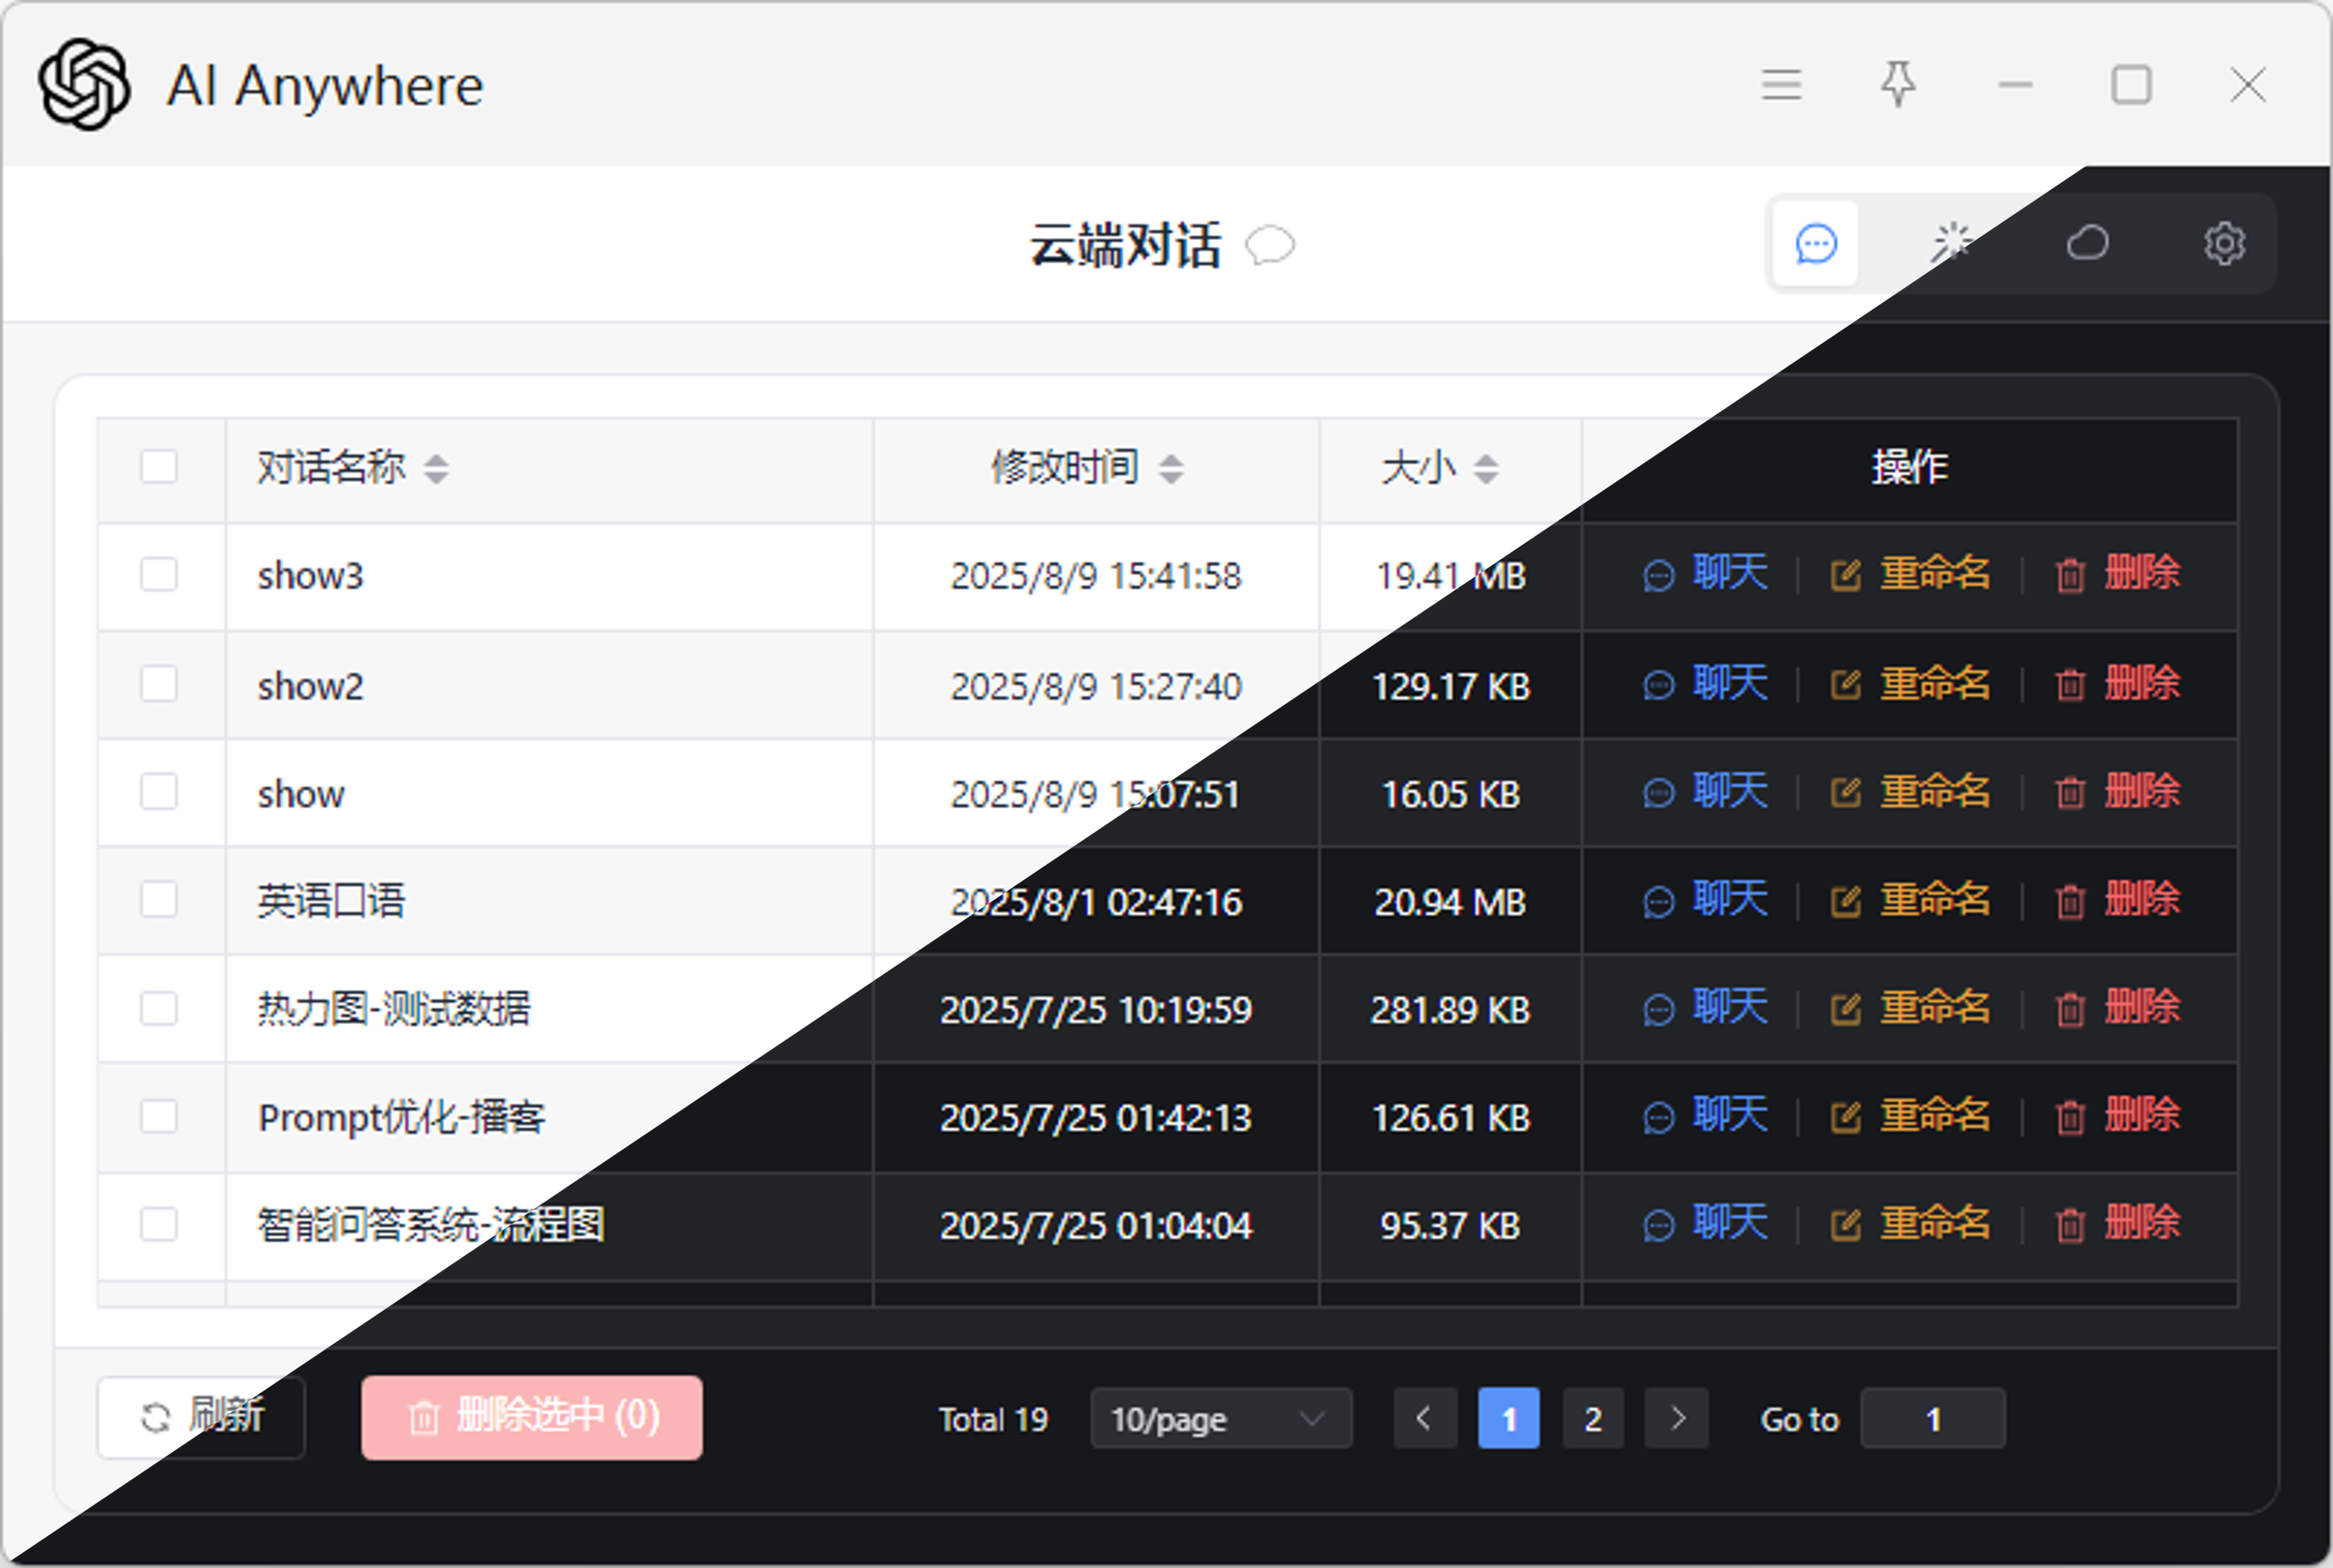Click the Total 19 label
The width and height of the screenshot is (2333, 1568).
(x=993, y=1419)
